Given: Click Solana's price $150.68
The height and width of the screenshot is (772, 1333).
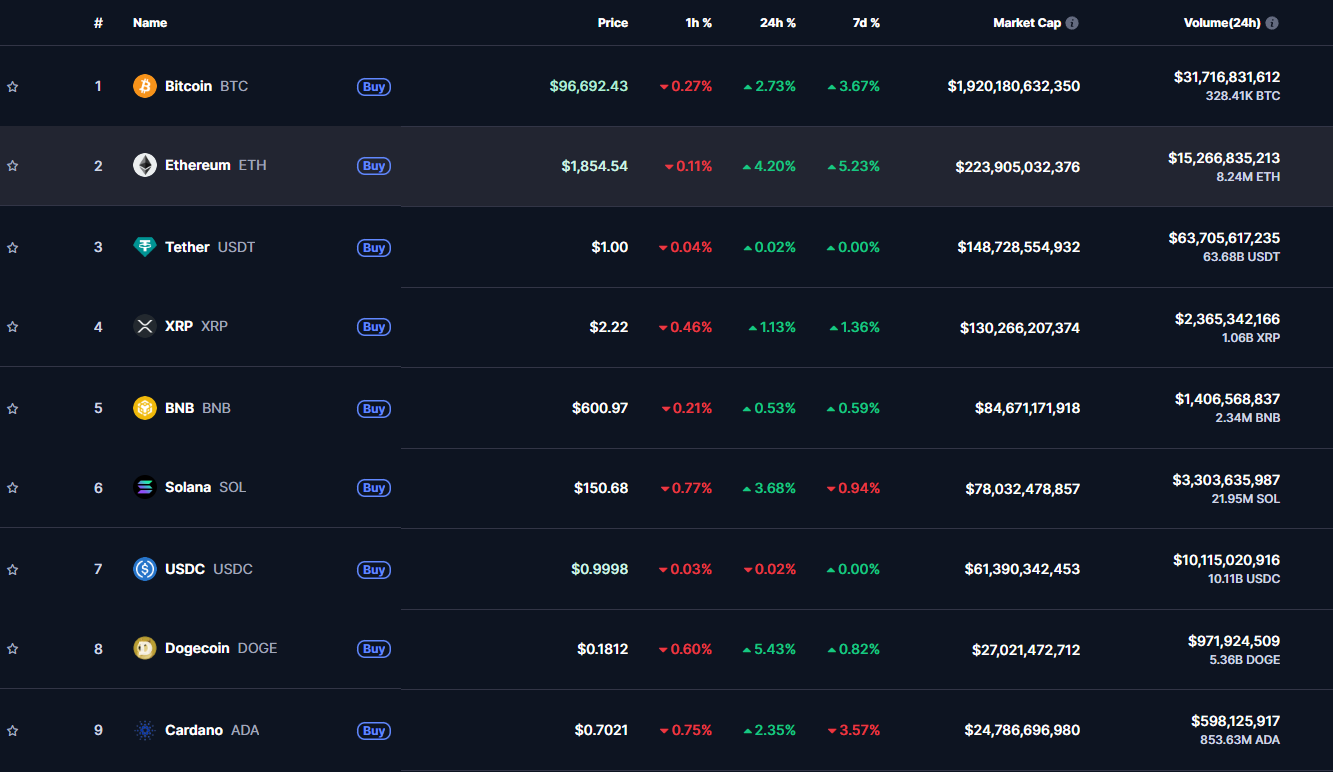Looking at the screenshot, I should (x=601, y=488).
